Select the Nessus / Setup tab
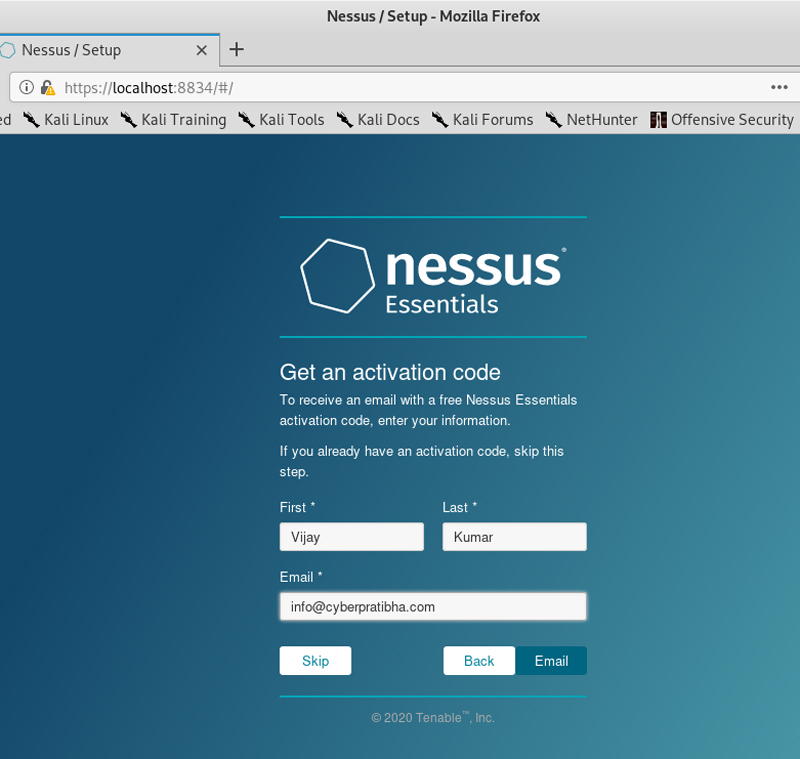The width and height of the screenshot is (800, 759). coord(109,50)
